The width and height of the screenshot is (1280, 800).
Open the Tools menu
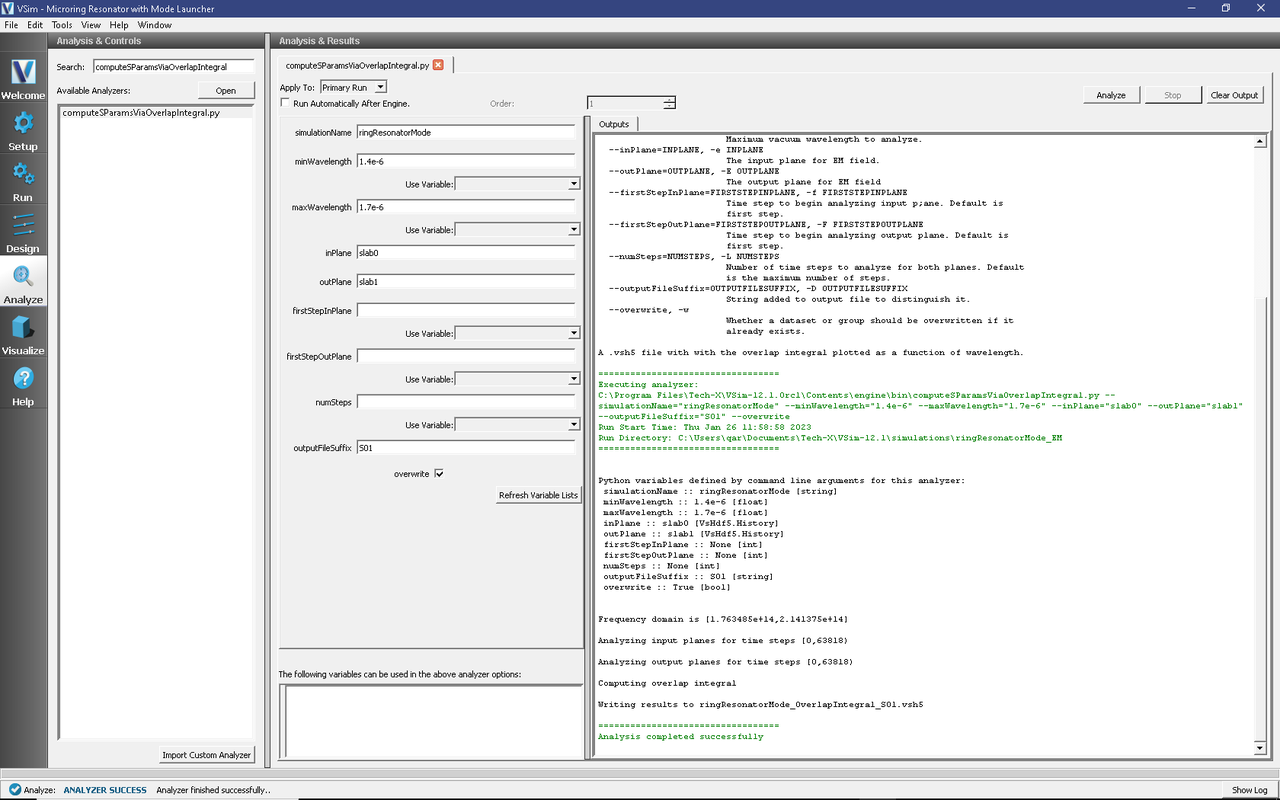pyautogui.click(x=62, y=24)
